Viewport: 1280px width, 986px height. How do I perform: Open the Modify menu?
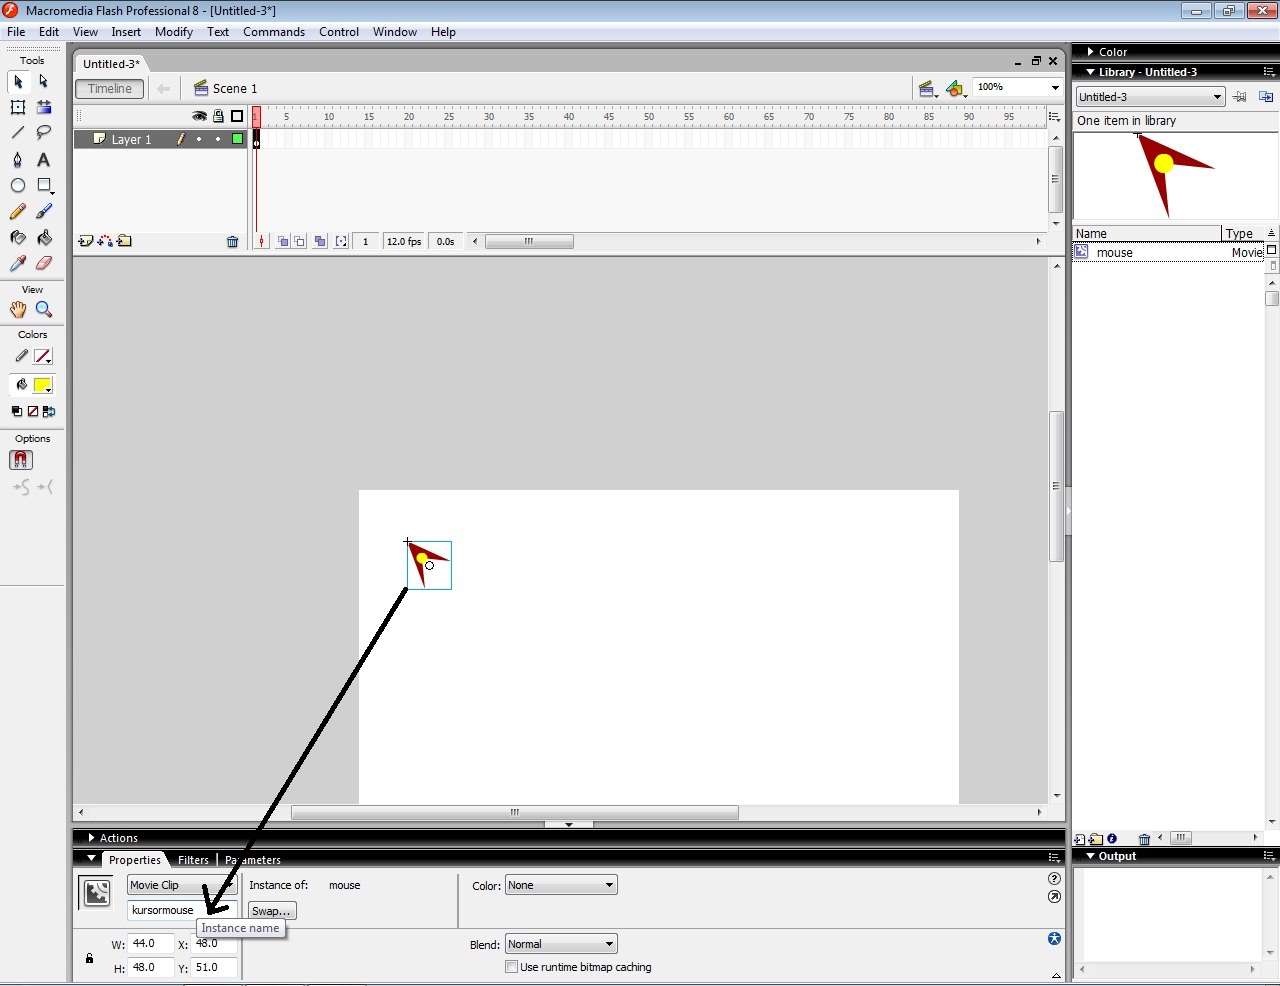(x=174, y=32)
